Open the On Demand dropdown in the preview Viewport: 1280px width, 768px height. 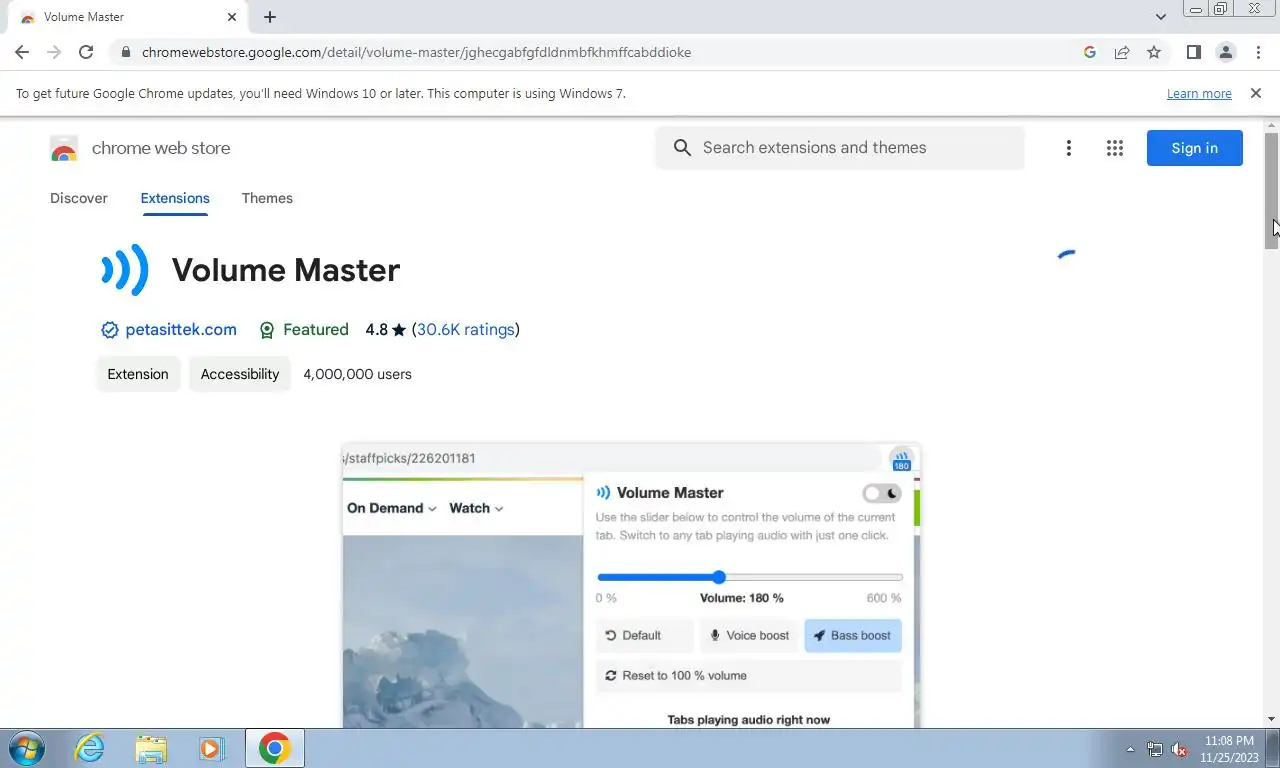392,508
